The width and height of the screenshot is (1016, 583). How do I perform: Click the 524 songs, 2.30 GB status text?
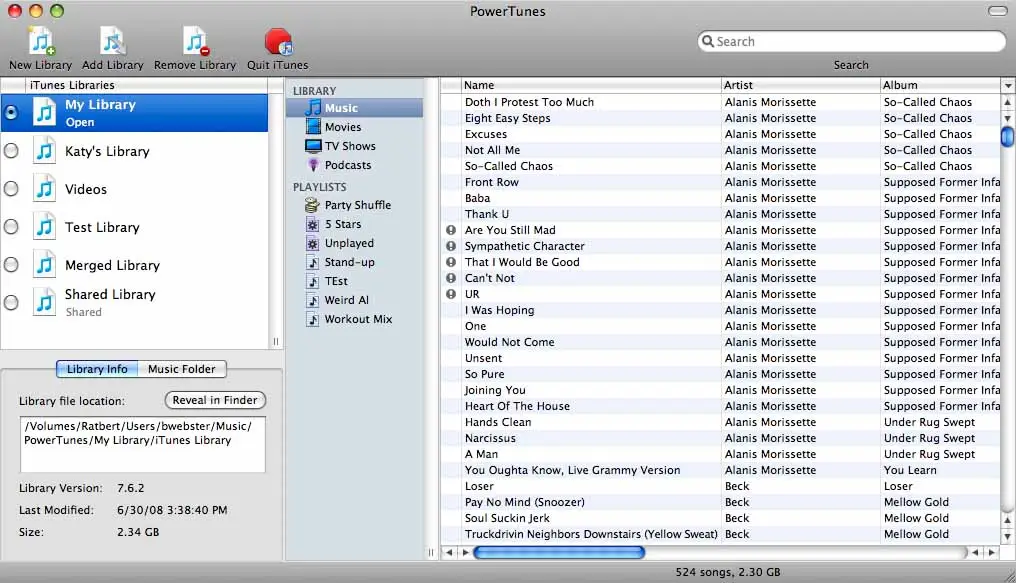pos(728,572)
